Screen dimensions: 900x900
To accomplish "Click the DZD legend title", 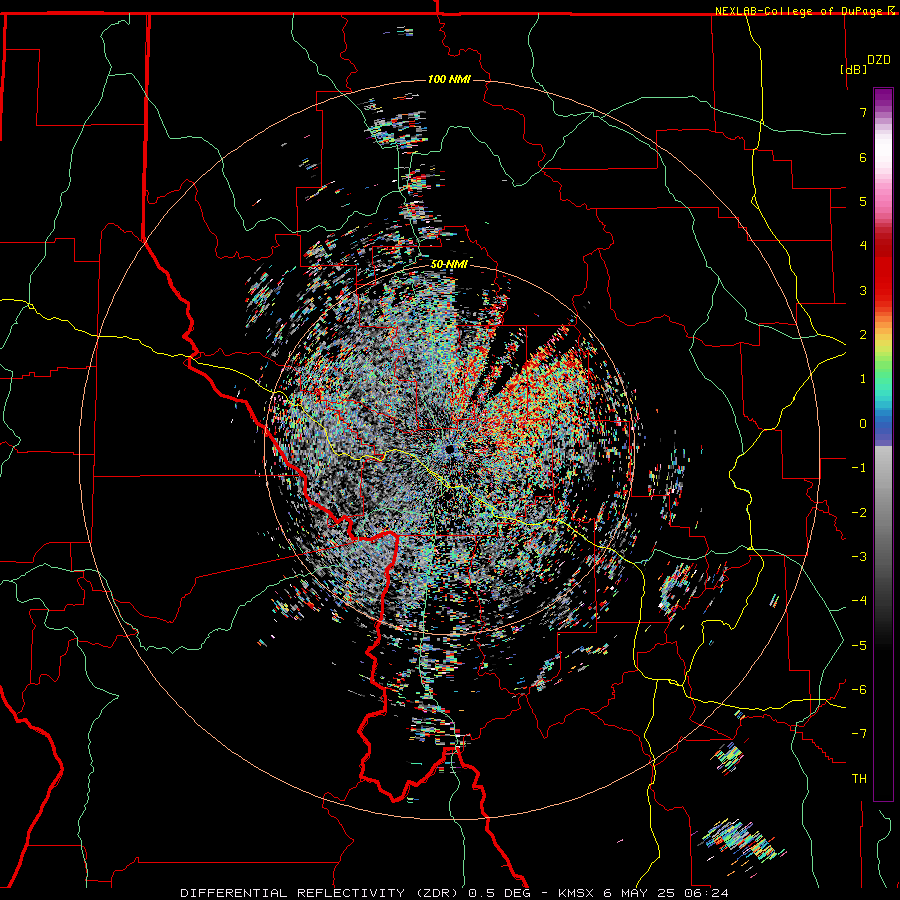I will tap(879, 60).
